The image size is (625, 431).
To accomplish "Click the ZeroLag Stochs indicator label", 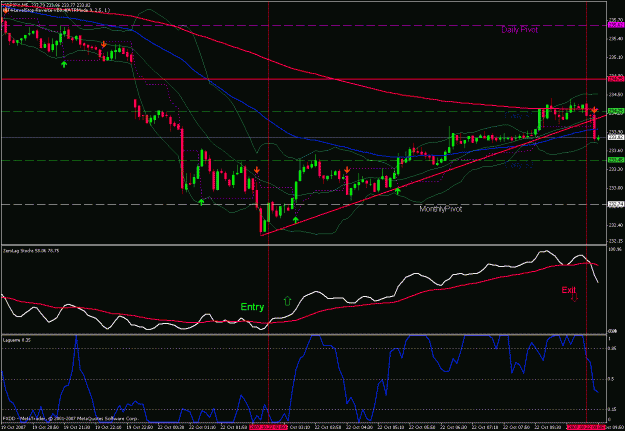I will pos(31,251).
